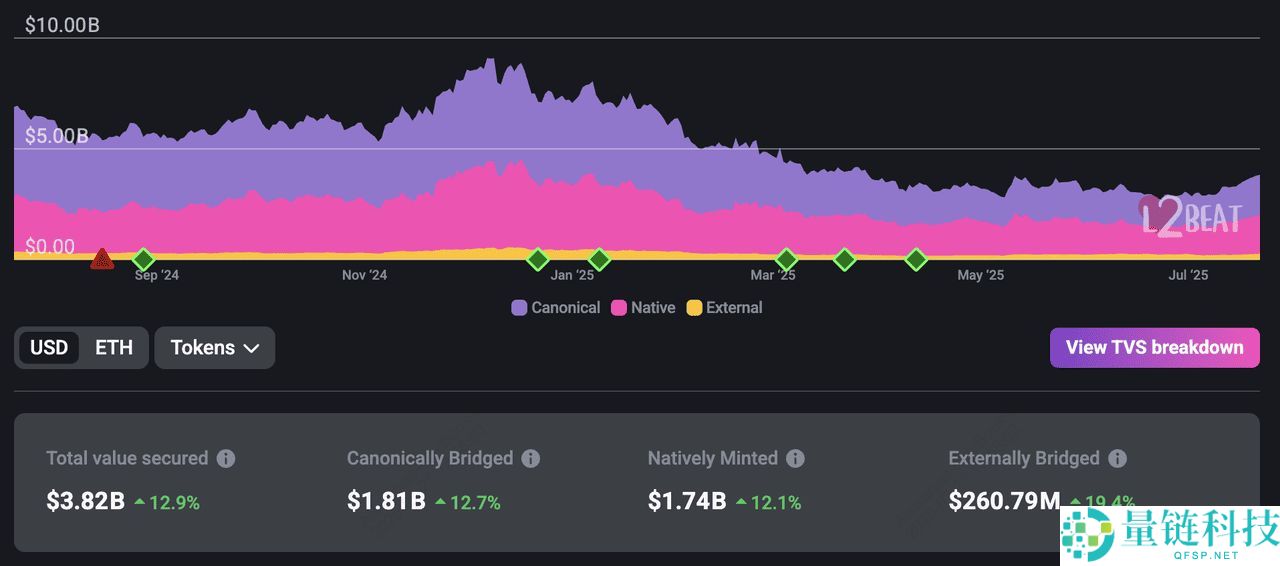1280x566 pixels.
Task: Click the L2BEAT watermark logo on the chart
Action: pyautogui.click(x=1190, y=217)
